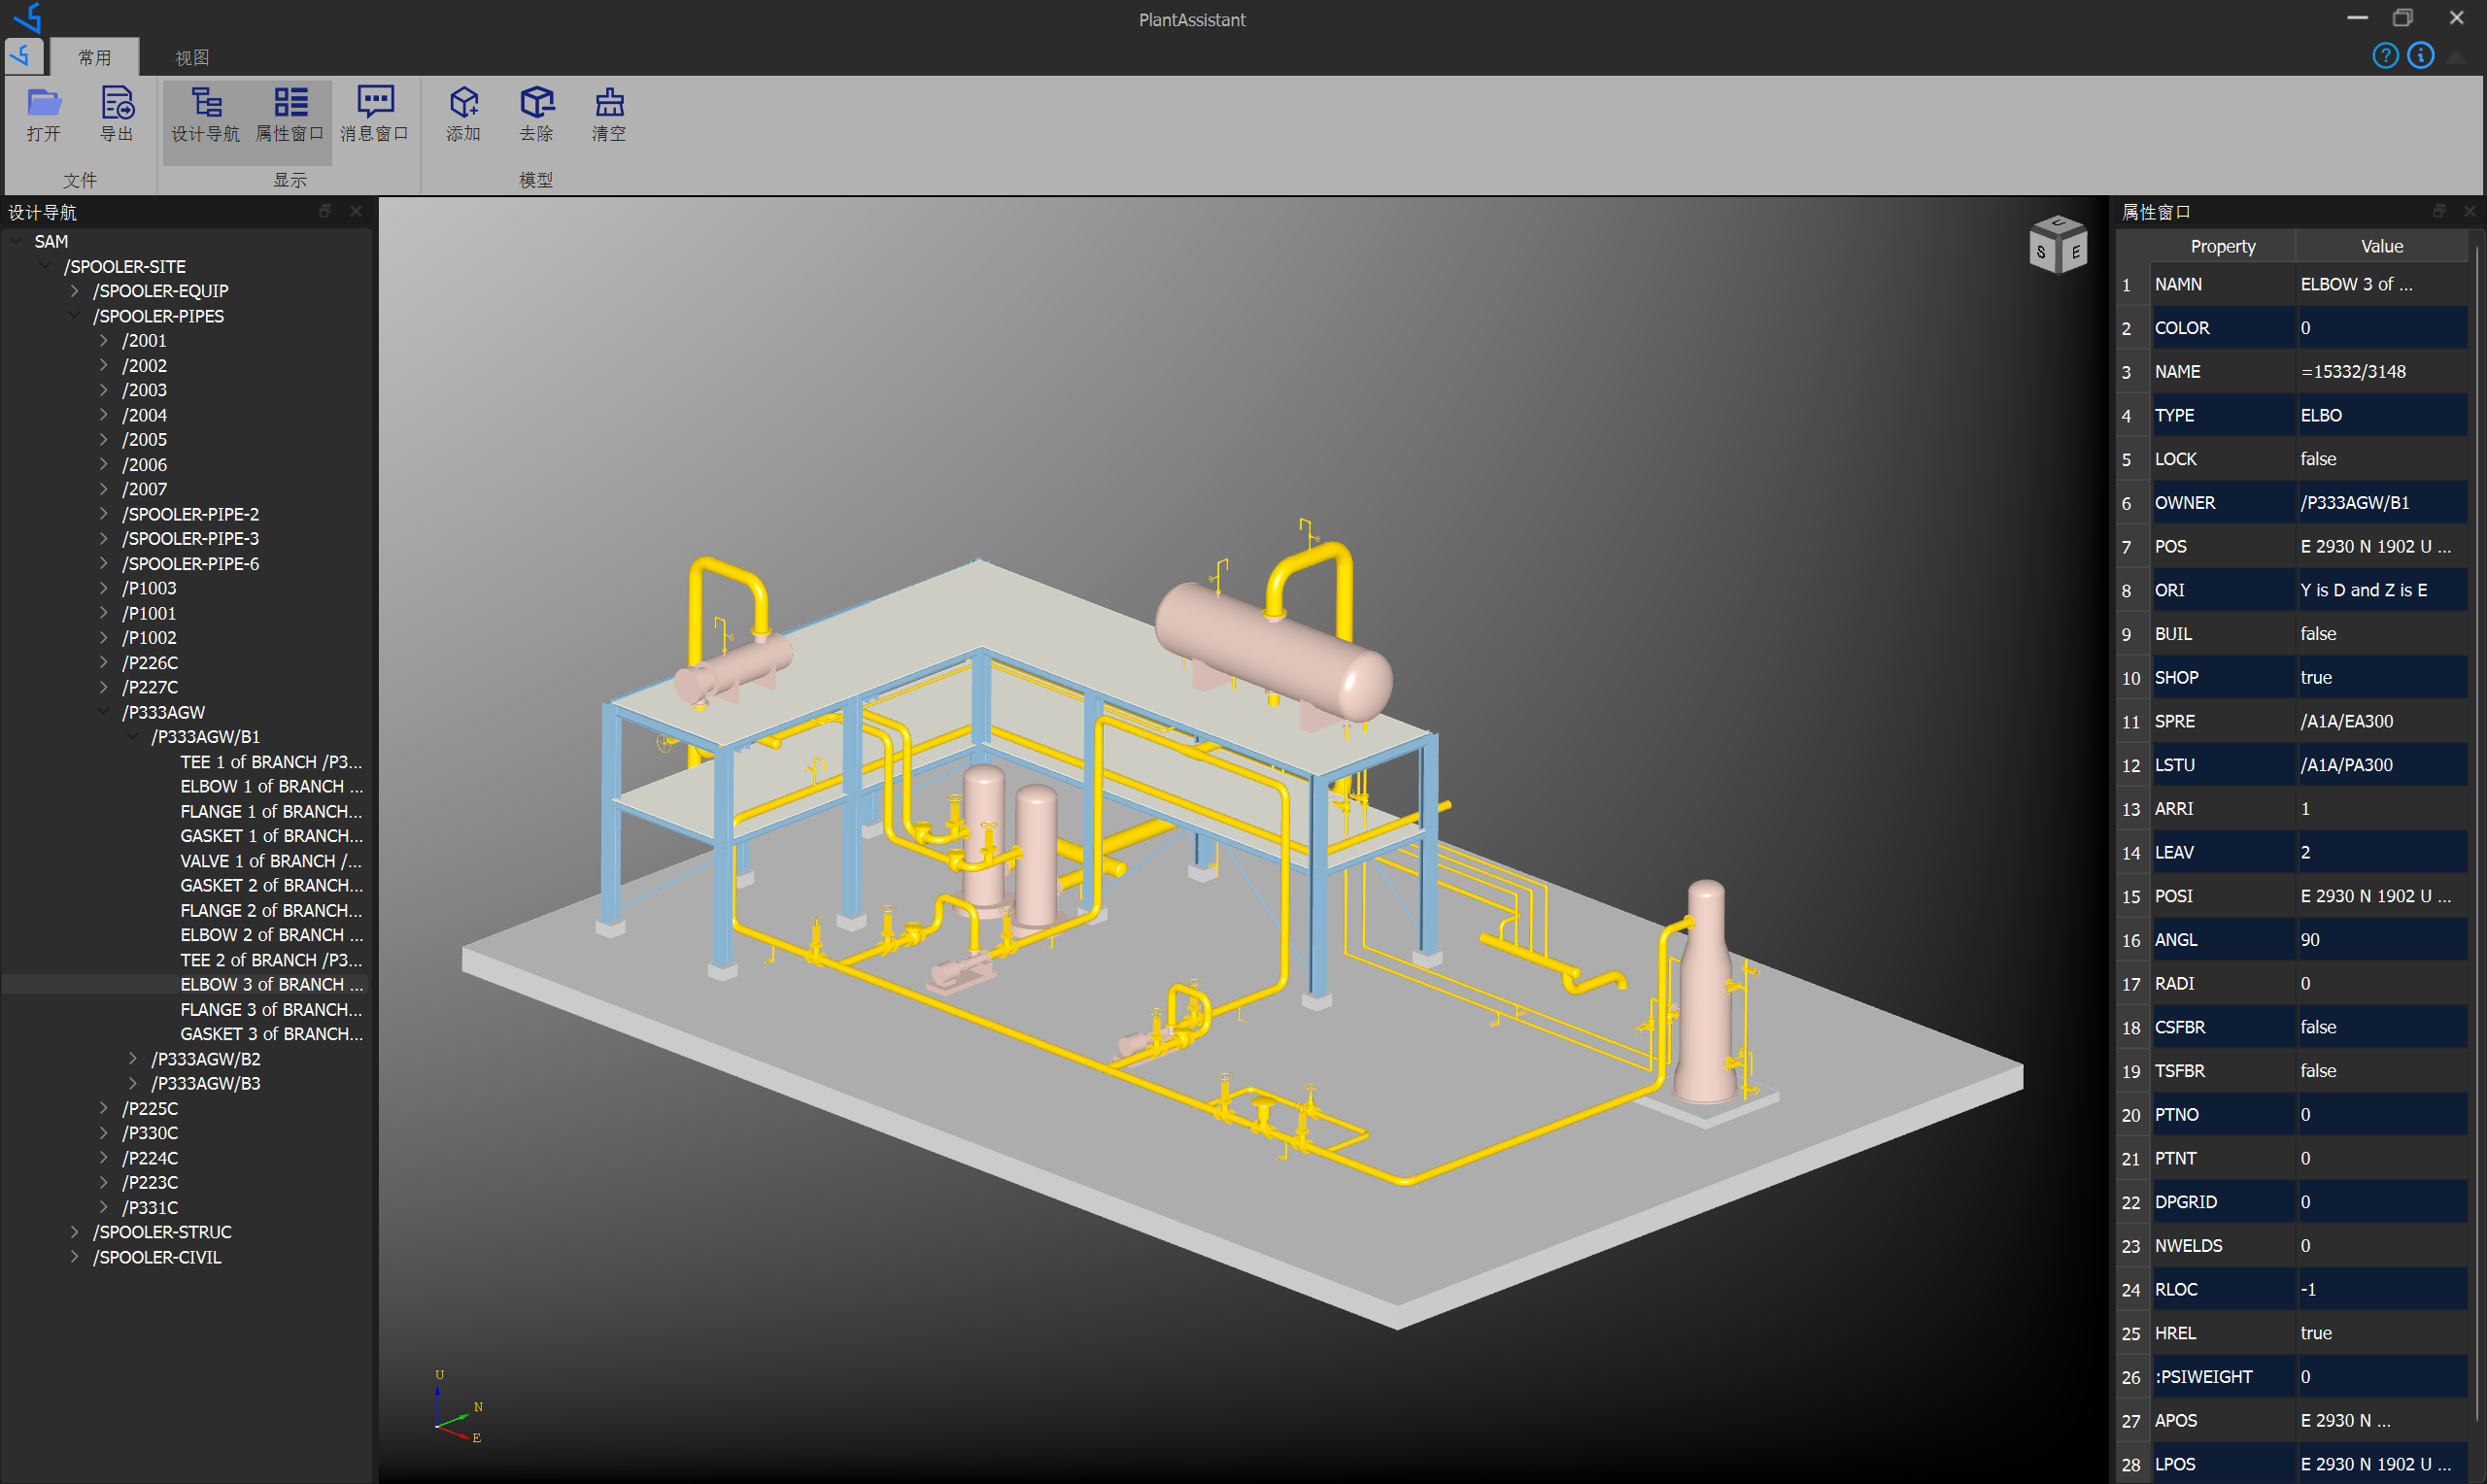Select the 常用 ribbon tab
Image resolution: width=2487 pixels, height=1484 pixels.
click(x=95, y=58)
